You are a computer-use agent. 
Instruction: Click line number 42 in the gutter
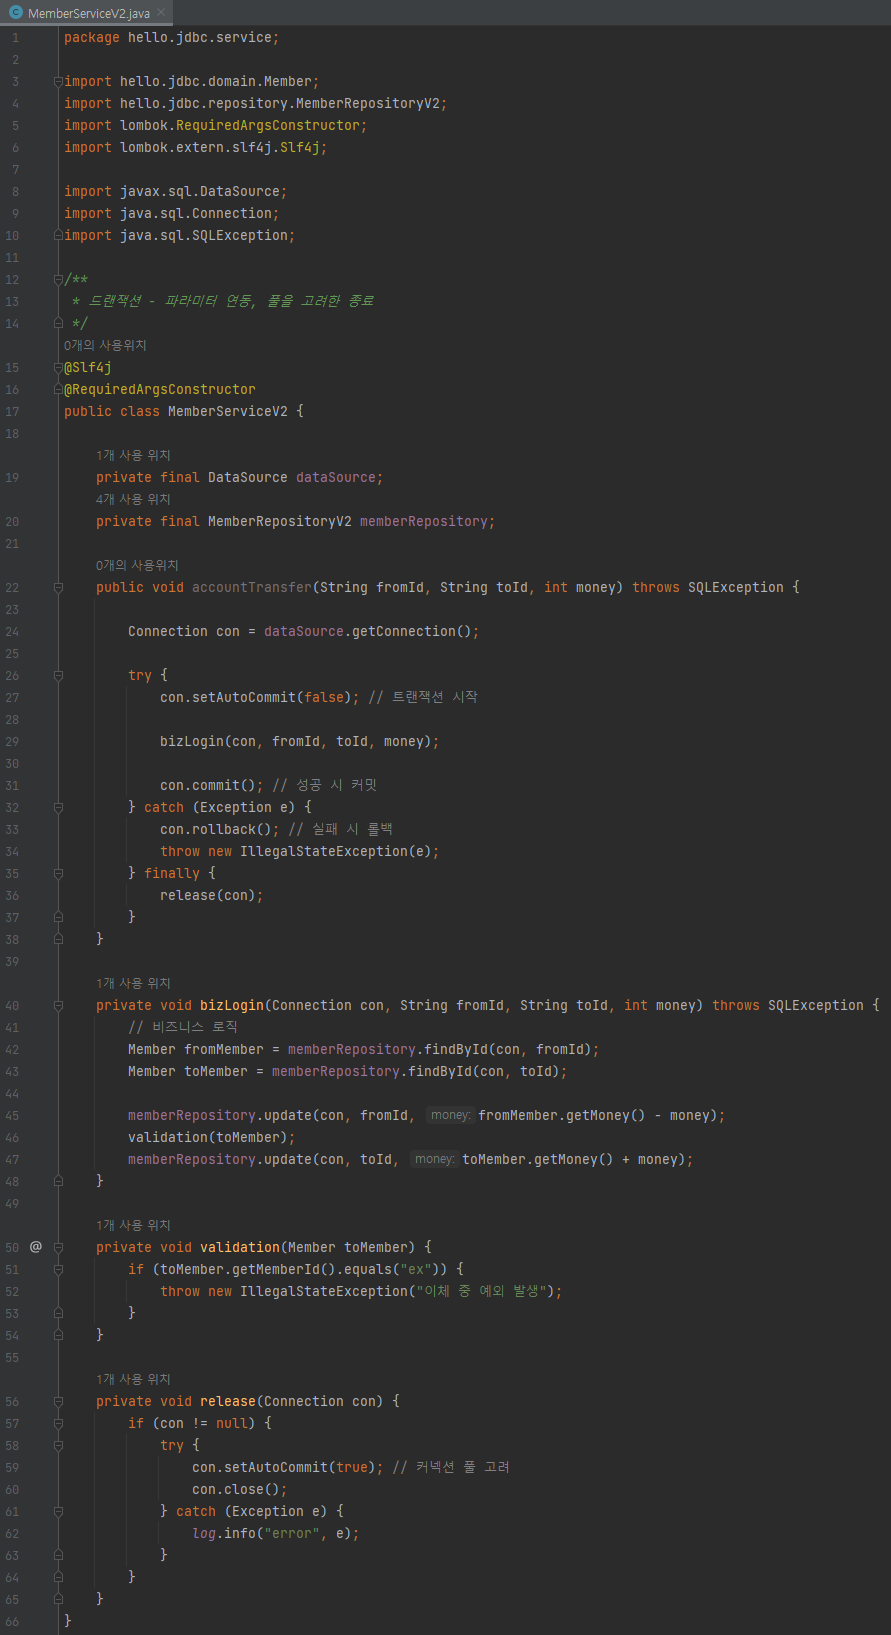click(x=12, y=1049)
